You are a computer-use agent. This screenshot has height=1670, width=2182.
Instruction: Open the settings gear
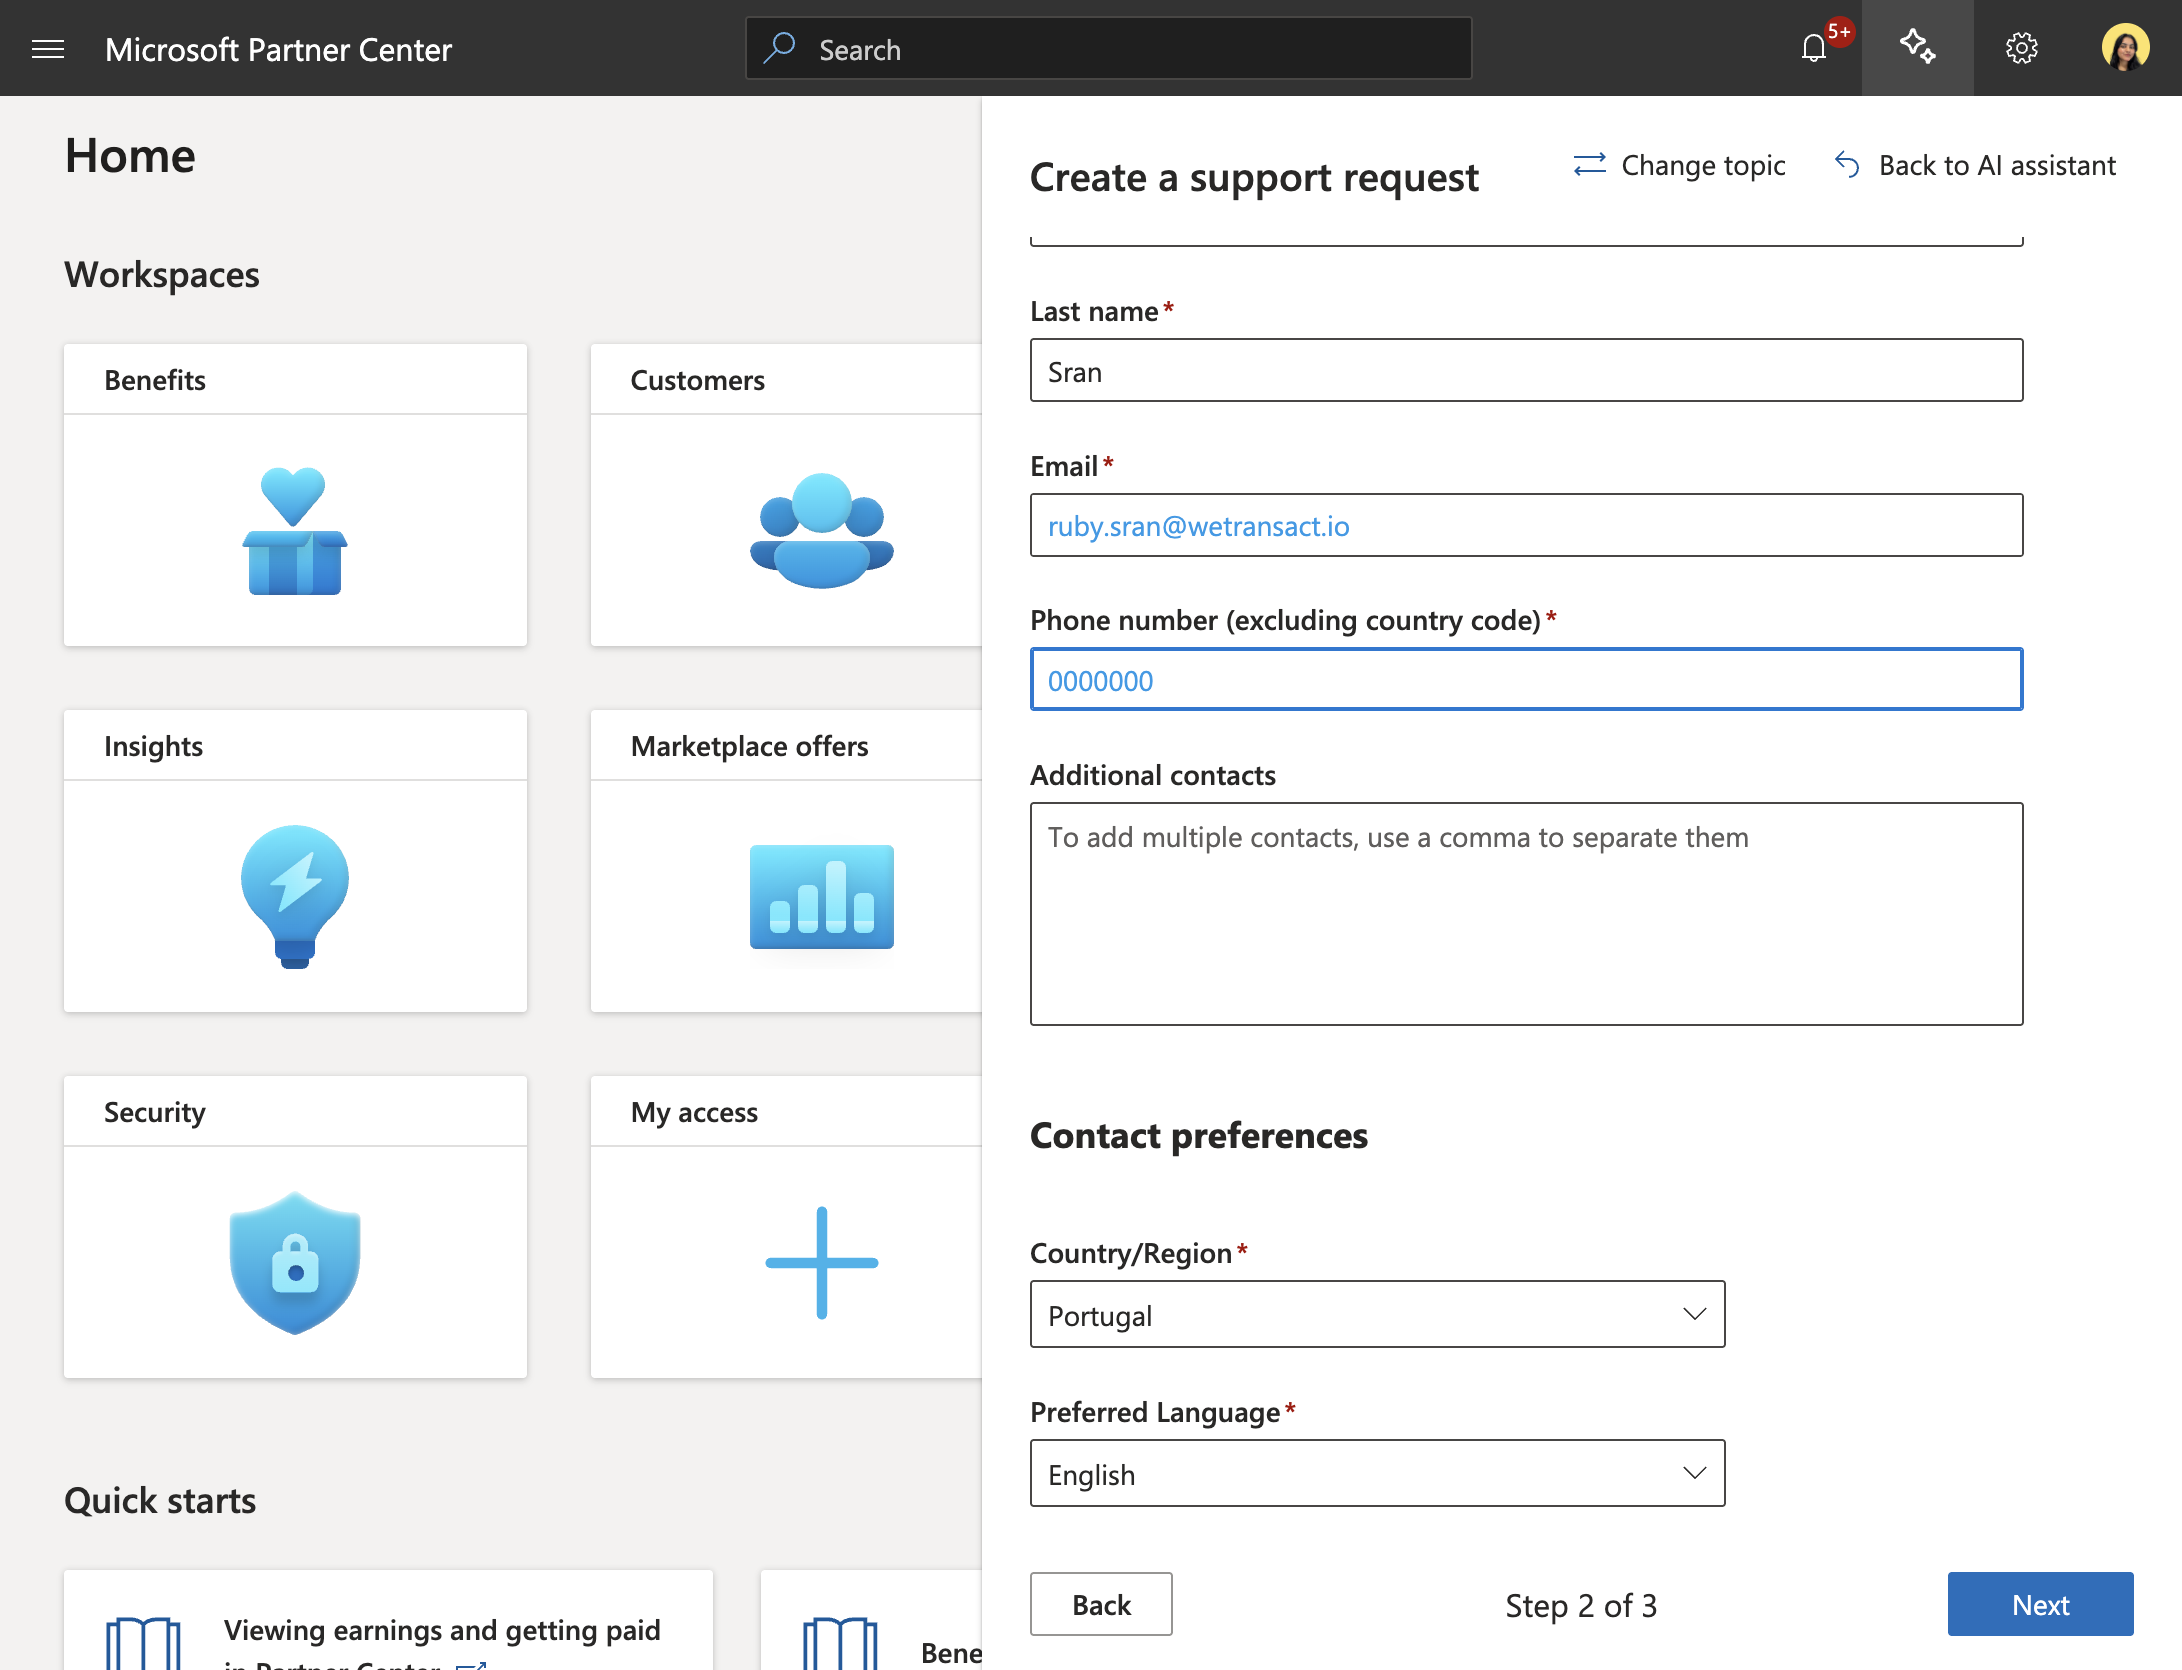(2021, 48)
